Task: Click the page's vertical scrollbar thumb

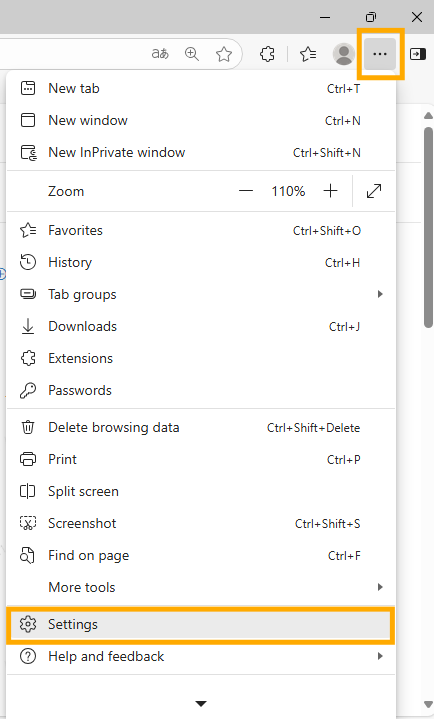Action: (428, 225)
